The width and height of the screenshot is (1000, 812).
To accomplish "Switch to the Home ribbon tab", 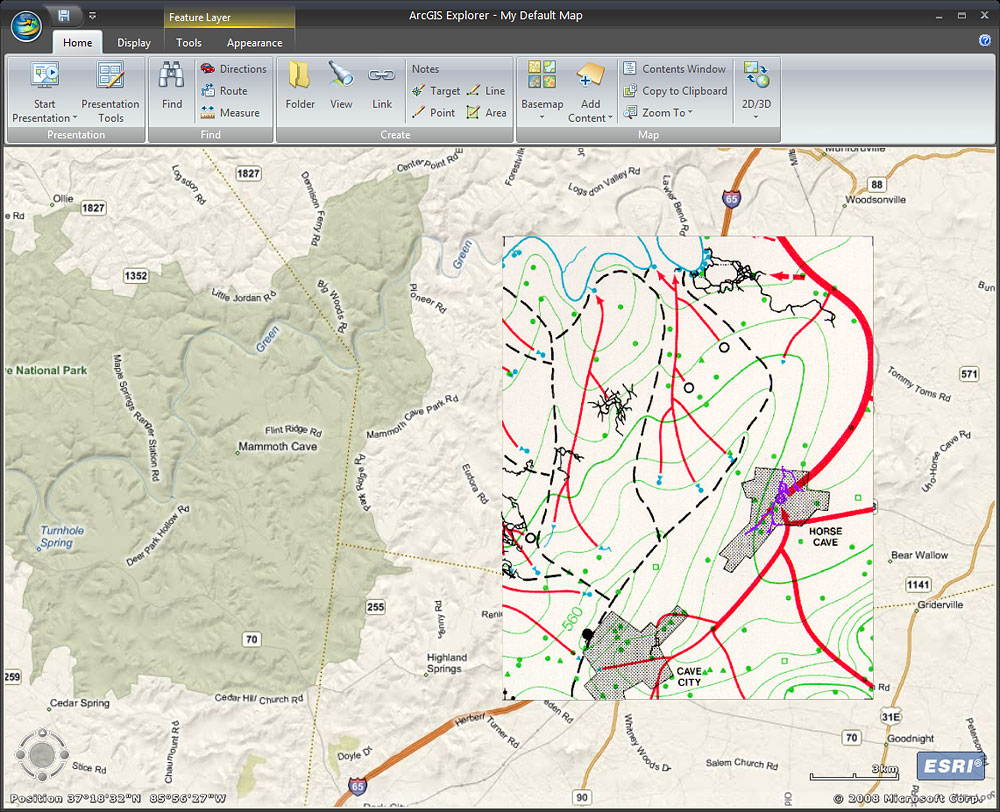I will pyautogui.click(x=77, y=43).
